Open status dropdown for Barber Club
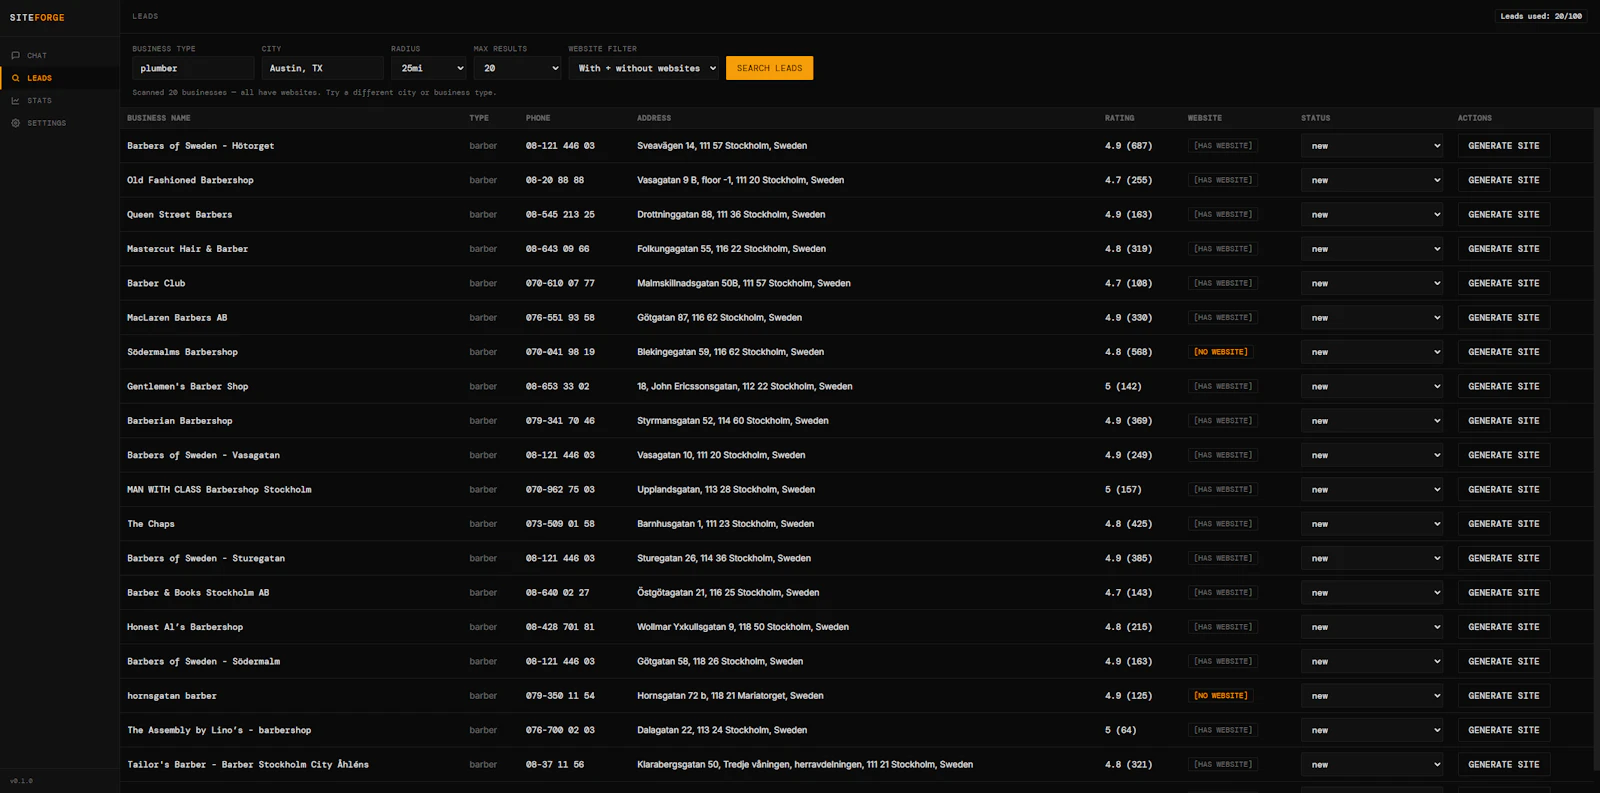Screen dimensions: 1600x793 1372,283
